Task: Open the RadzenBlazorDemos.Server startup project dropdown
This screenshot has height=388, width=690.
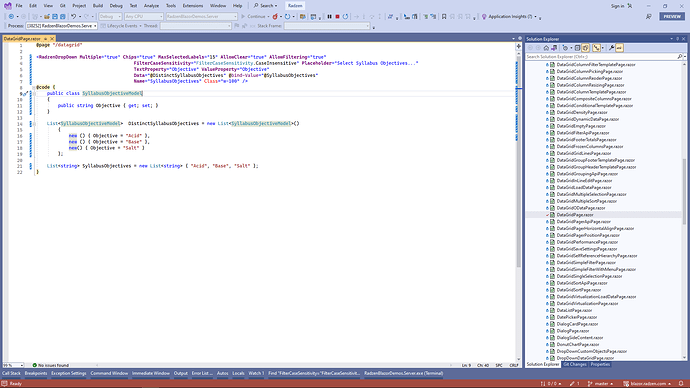Action: point(202,17)
